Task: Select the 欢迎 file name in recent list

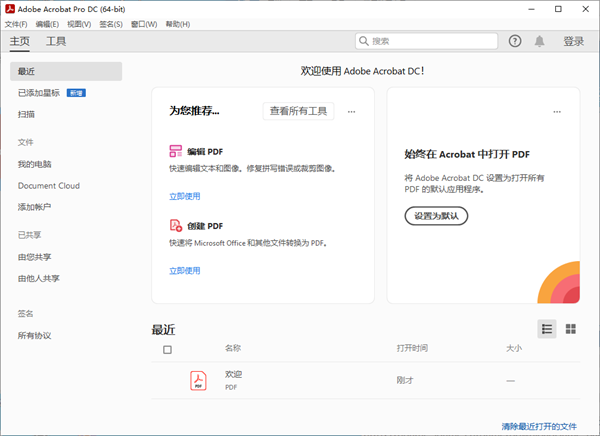Action: [233, 374]
